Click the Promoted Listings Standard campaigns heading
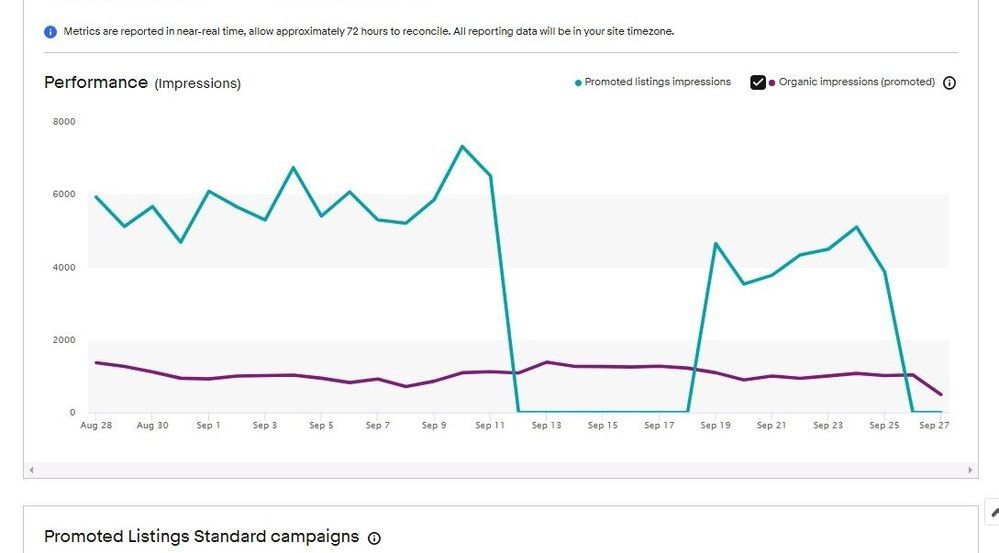 click(x=201, y=537)
